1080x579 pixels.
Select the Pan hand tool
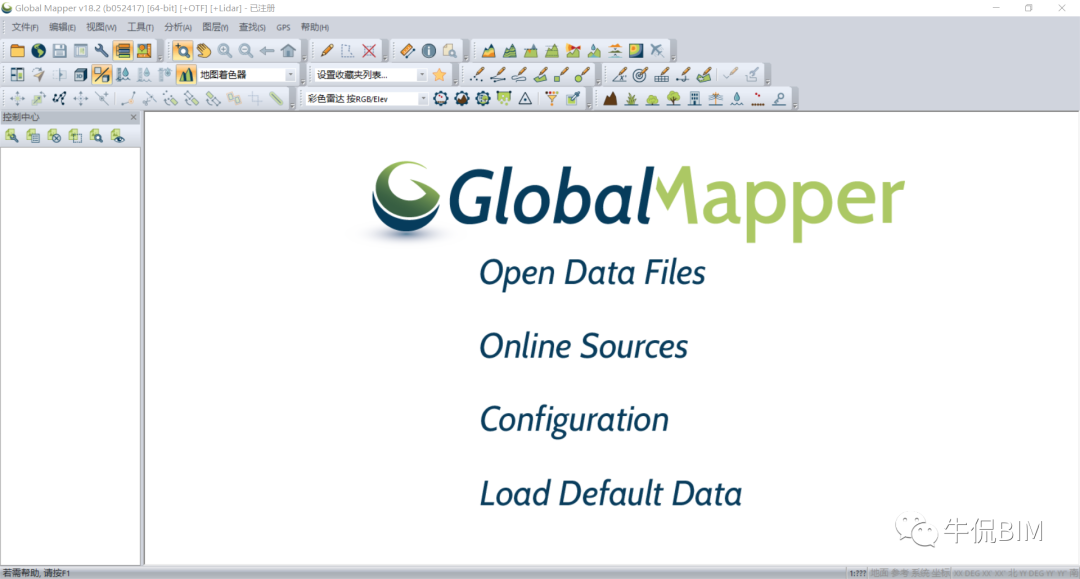(204, 51)
